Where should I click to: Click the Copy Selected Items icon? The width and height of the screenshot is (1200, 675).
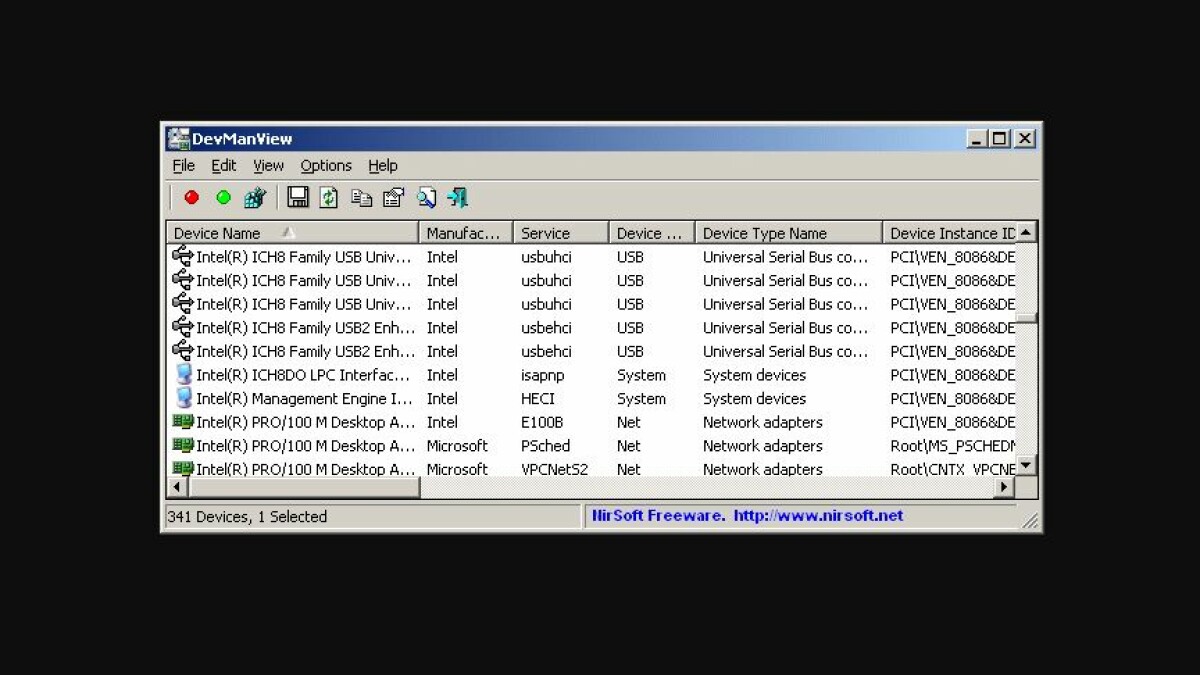(x=361, y=198)
